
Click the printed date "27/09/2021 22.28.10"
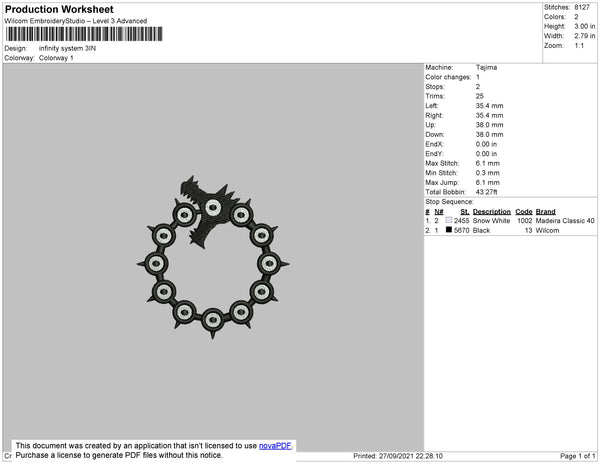(x=411, y=456)
